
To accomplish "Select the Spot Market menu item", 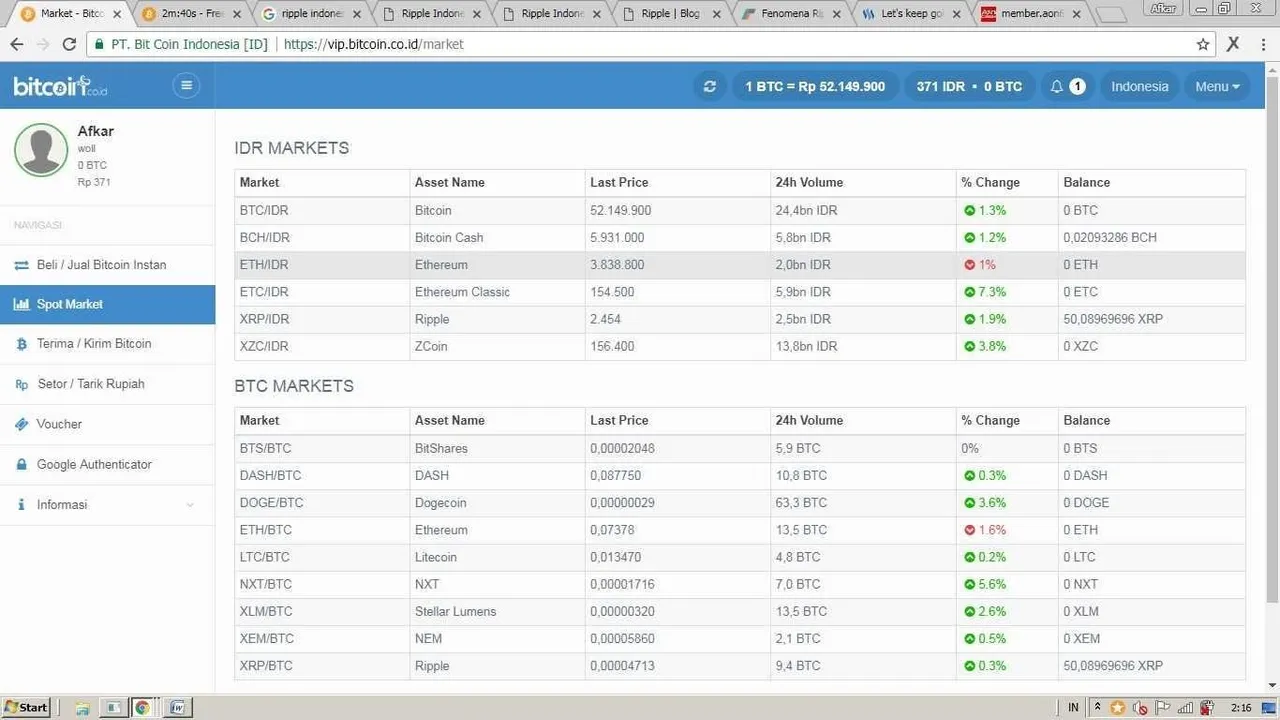I will [x=107, y=304].
